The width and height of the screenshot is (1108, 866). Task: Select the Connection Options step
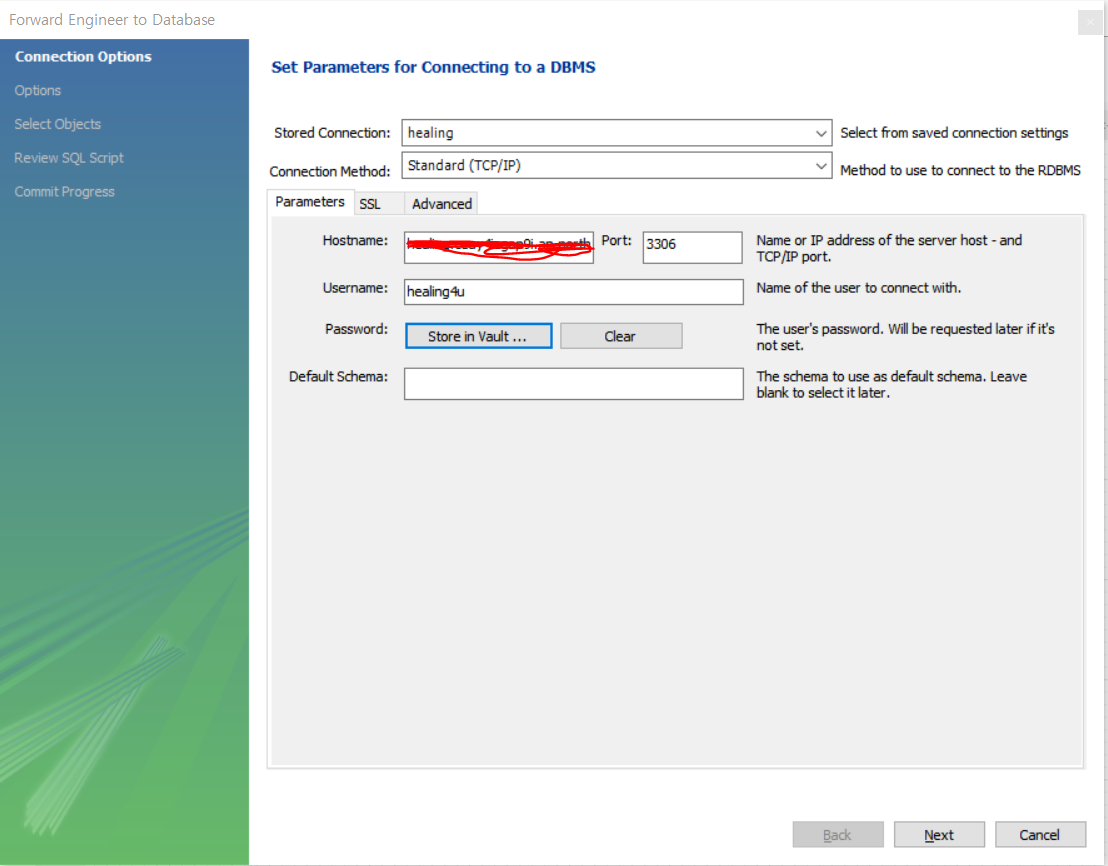point(83,57)
